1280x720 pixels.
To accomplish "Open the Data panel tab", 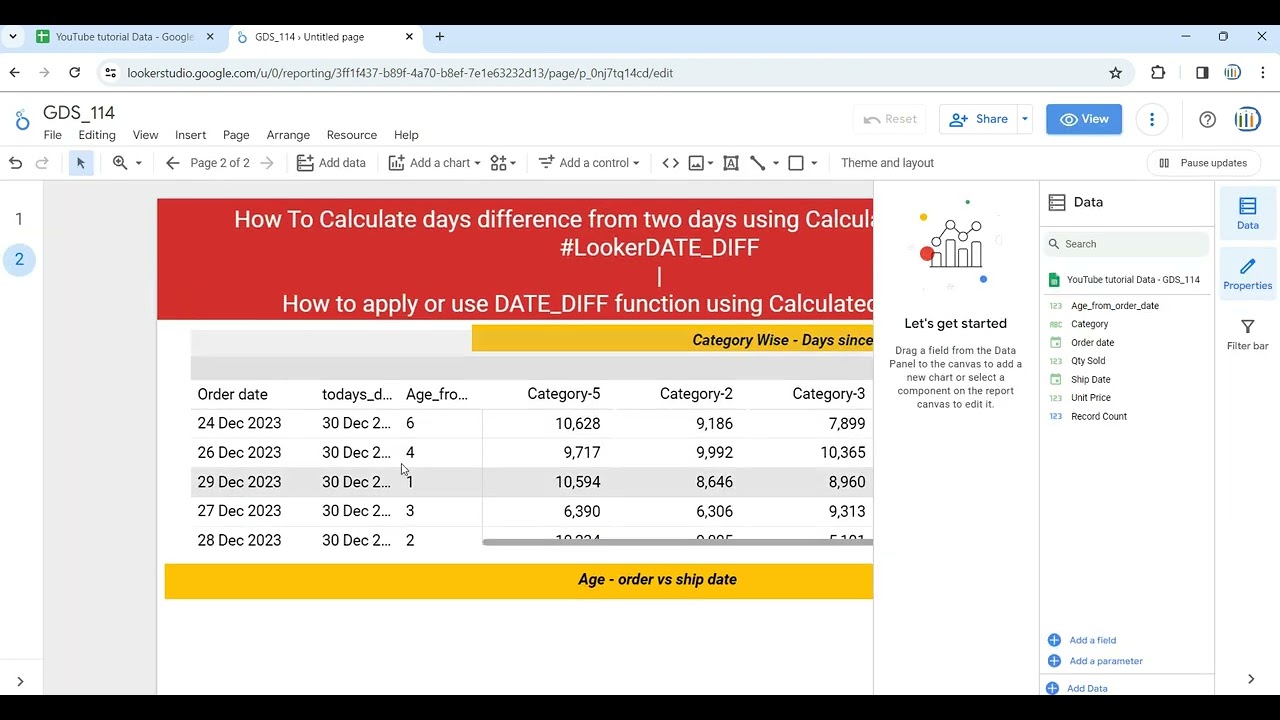I will [x=1247, y=213].
